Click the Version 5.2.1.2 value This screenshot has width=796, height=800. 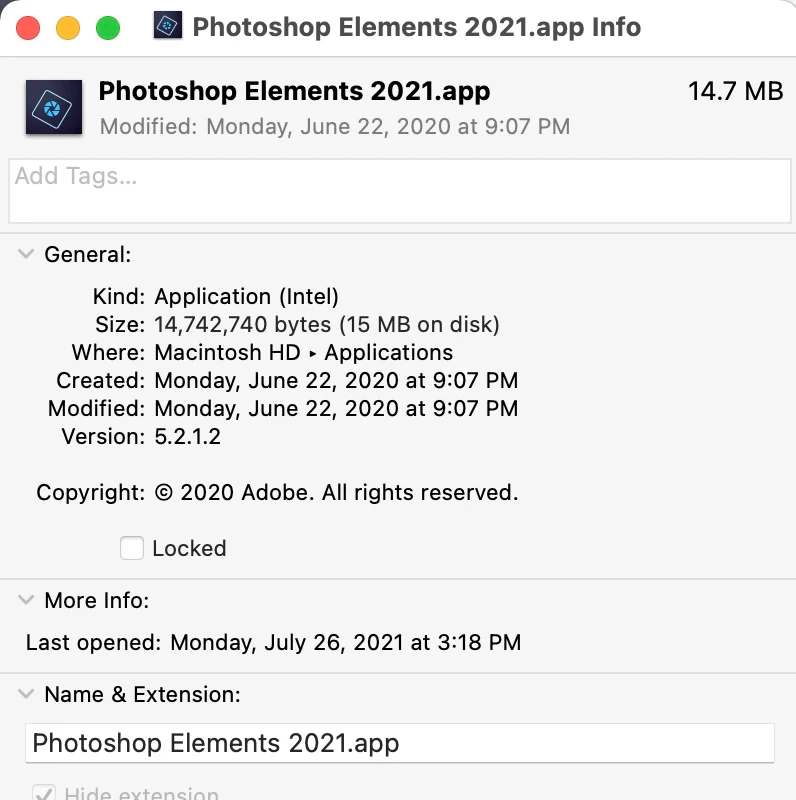click(x=188, y=436)
